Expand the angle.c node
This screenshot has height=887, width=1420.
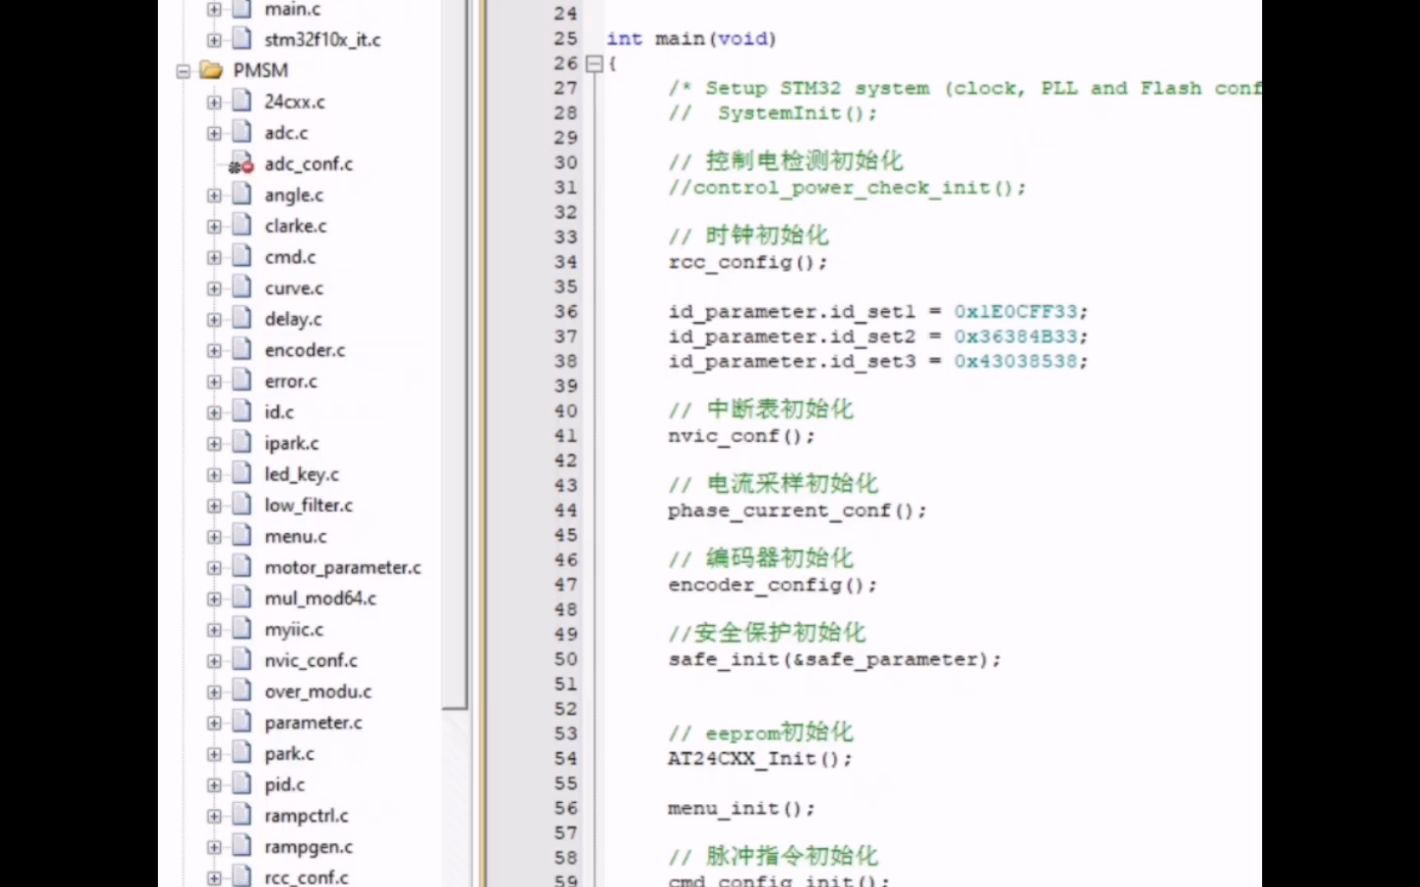point(214,195)
